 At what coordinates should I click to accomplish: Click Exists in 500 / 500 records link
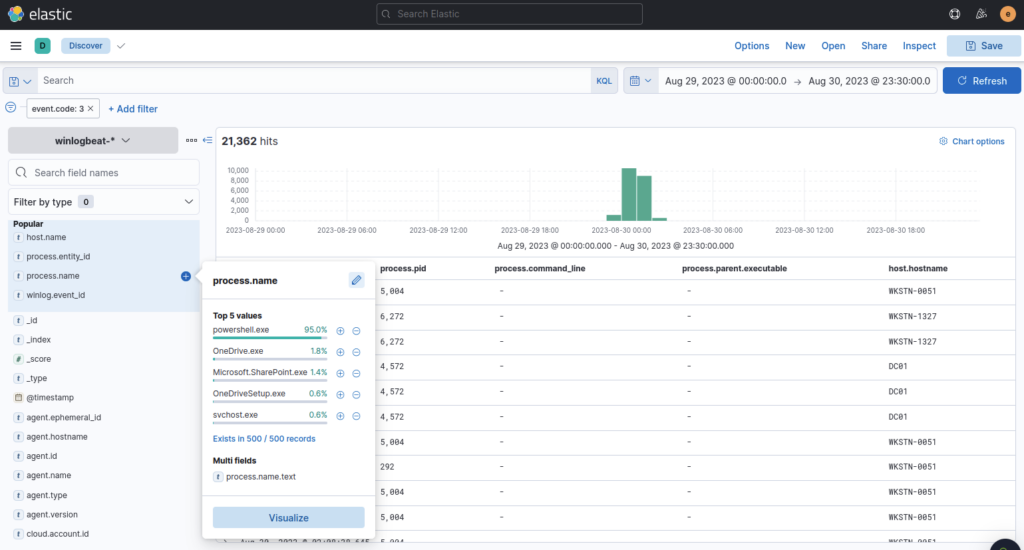[x=264, y=439]
